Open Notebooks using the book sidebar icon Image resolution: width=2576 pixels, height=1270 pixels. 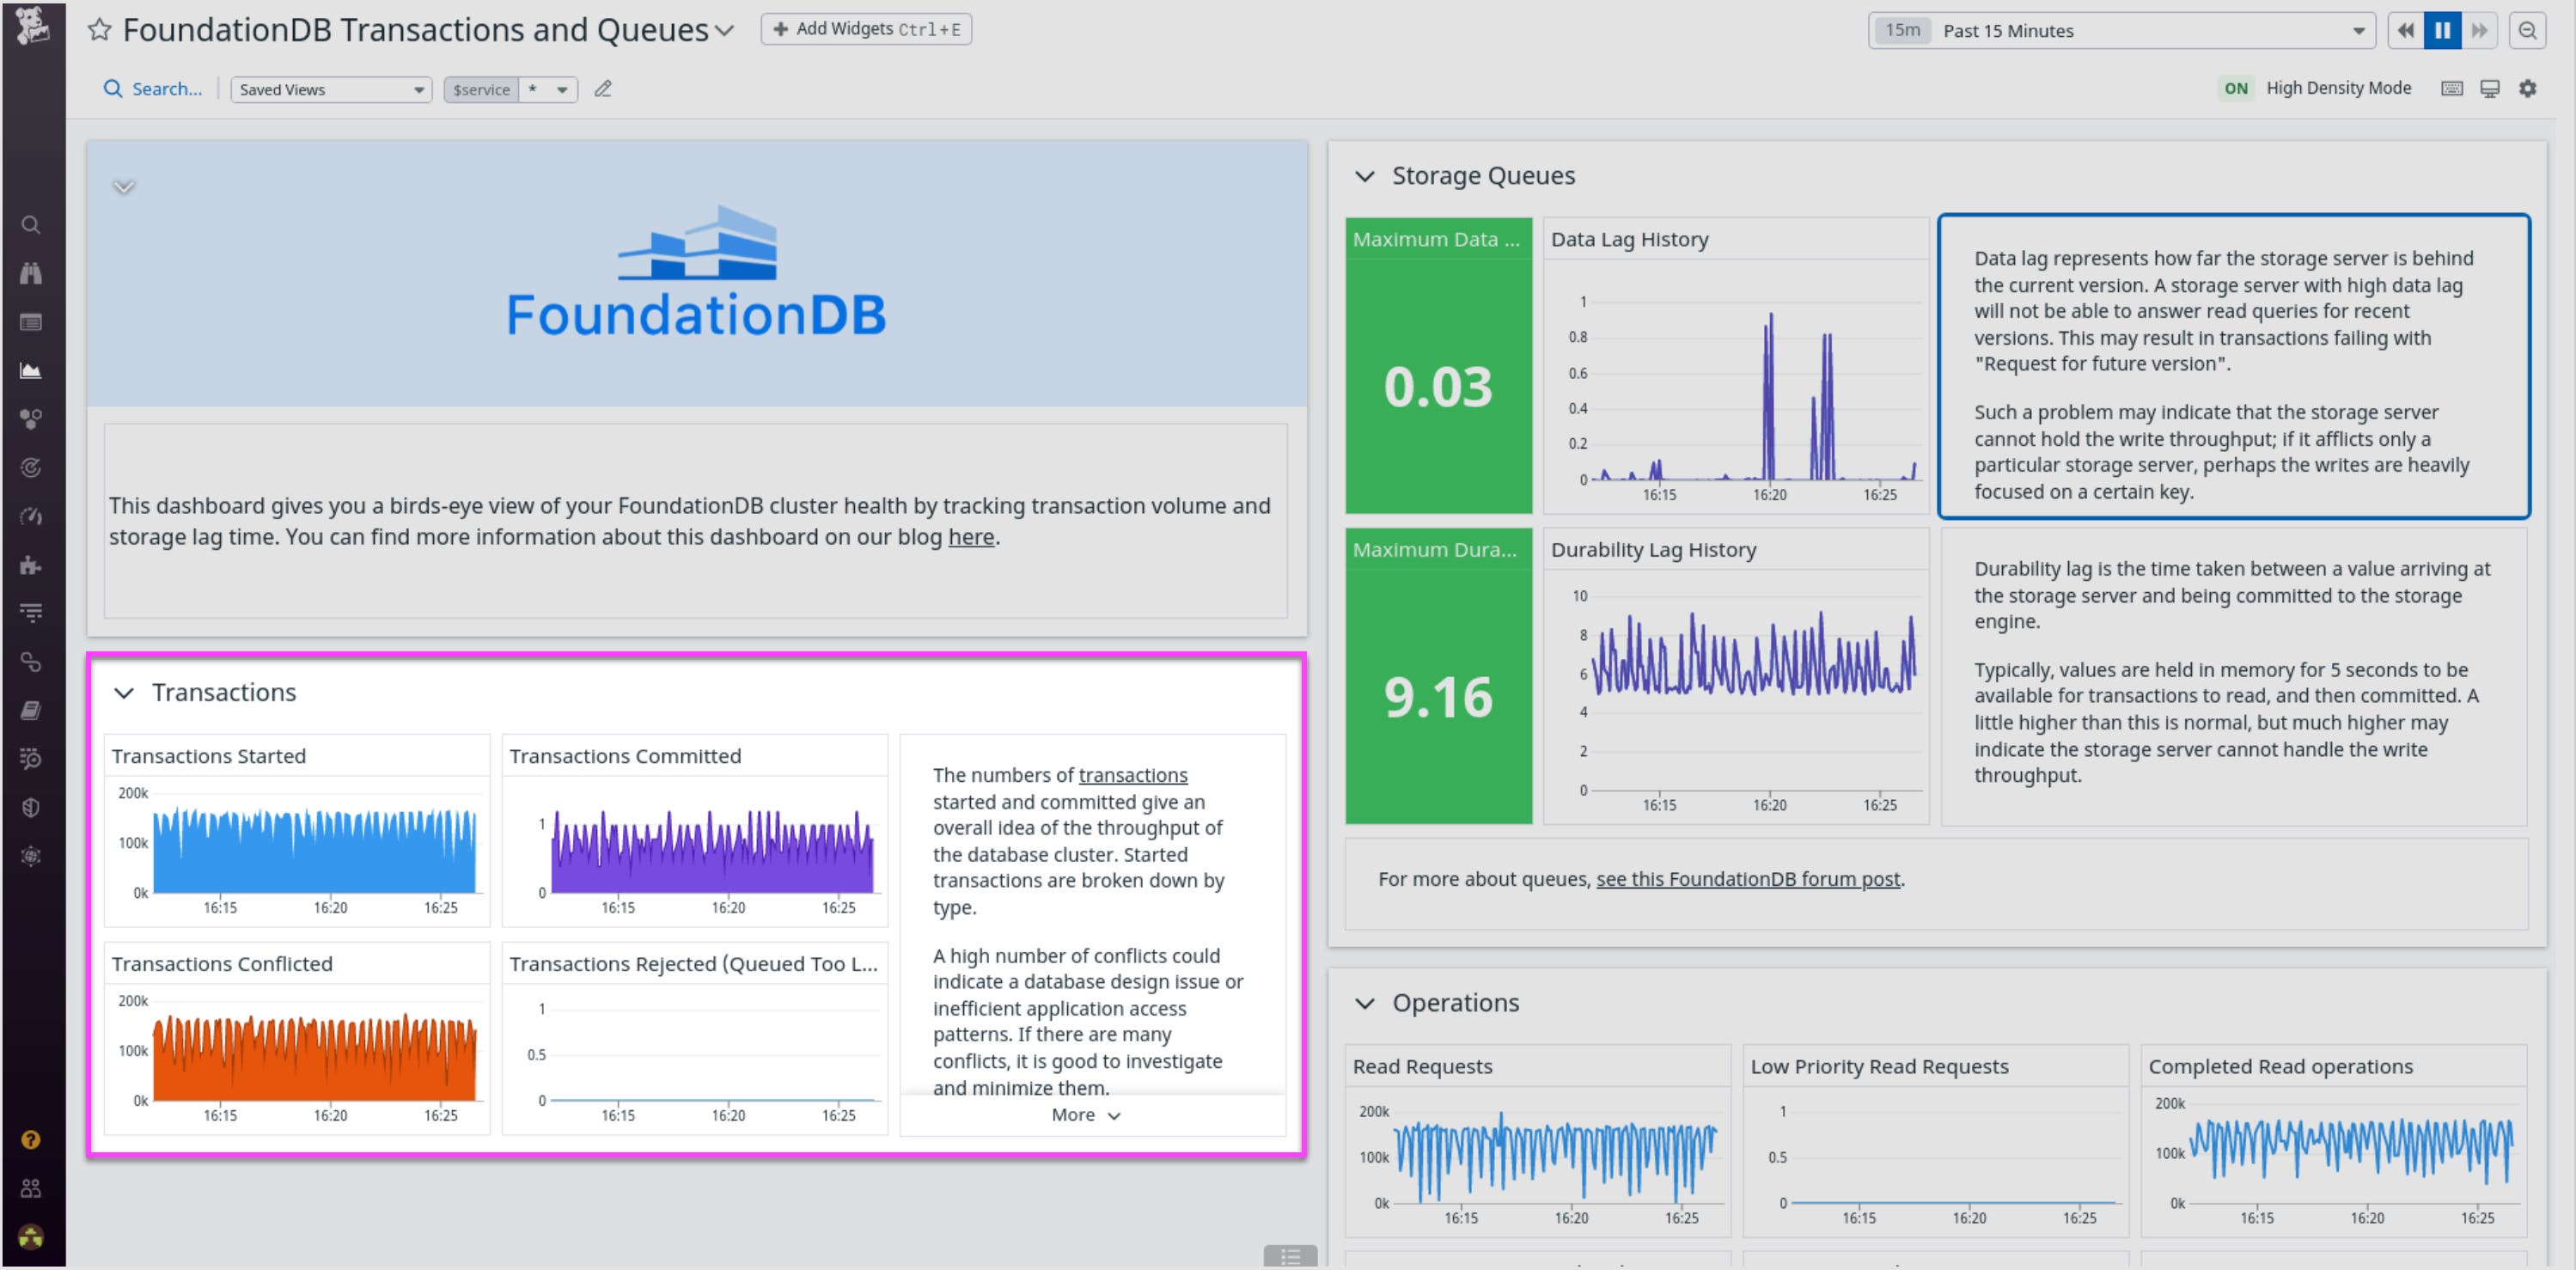(31, 710)
